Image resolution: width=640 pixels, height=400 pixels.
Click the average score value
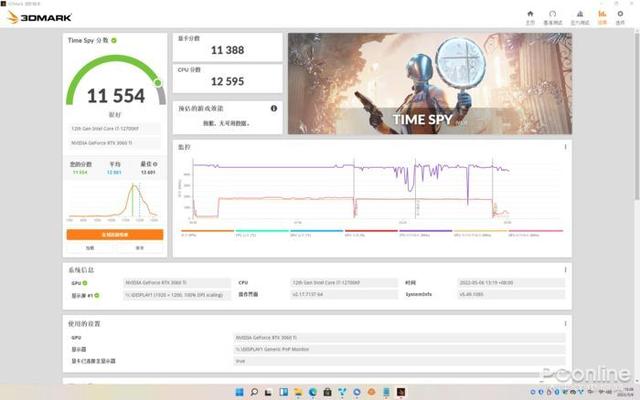114,172
